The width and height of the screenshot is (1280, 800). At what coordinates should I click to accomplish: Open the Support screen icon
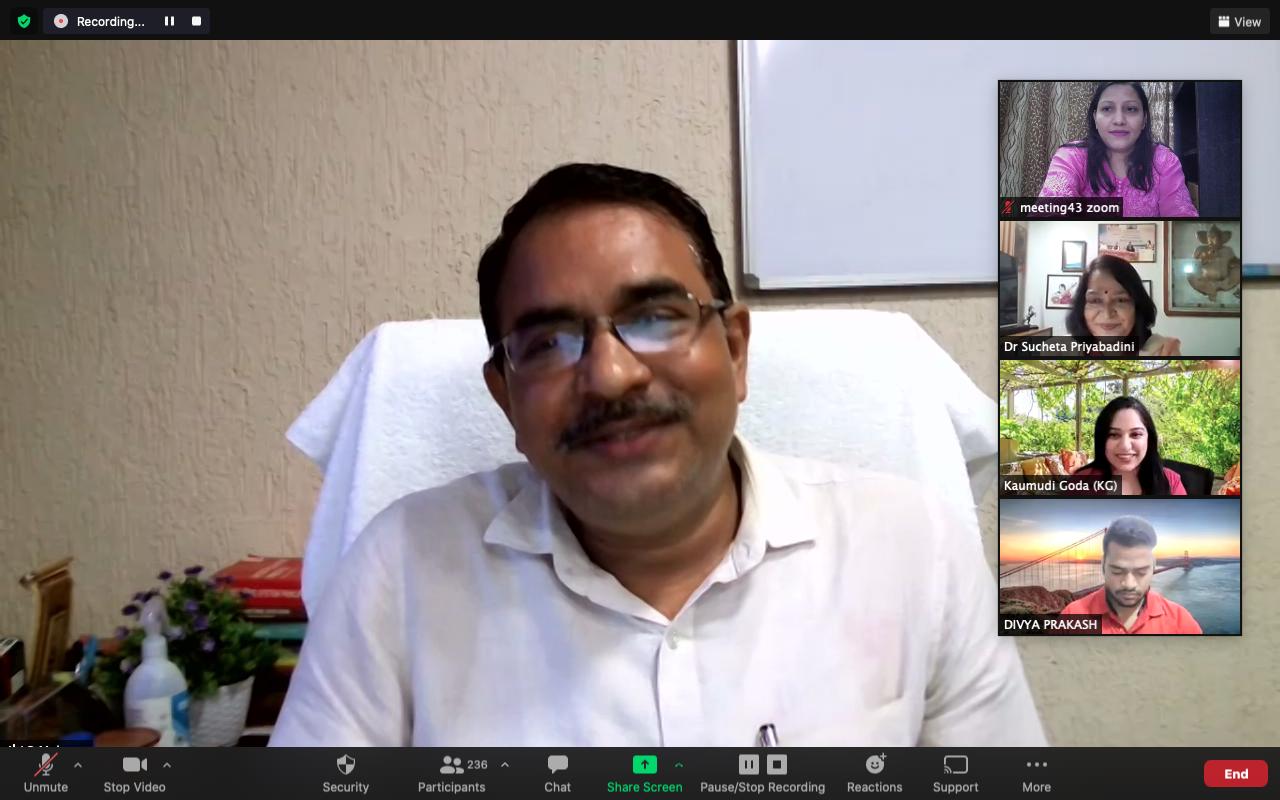[x=955, y=773]
